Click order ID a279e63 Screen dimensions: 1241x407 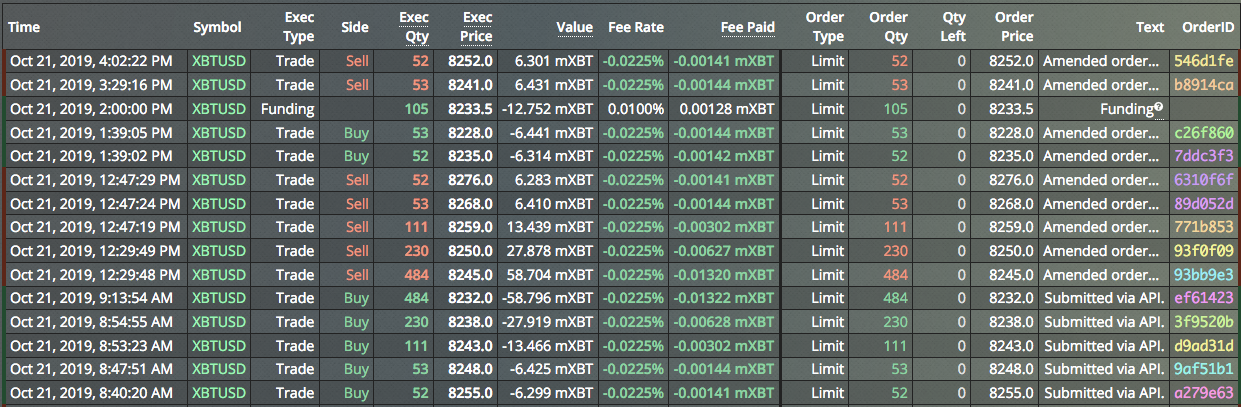1204,393
